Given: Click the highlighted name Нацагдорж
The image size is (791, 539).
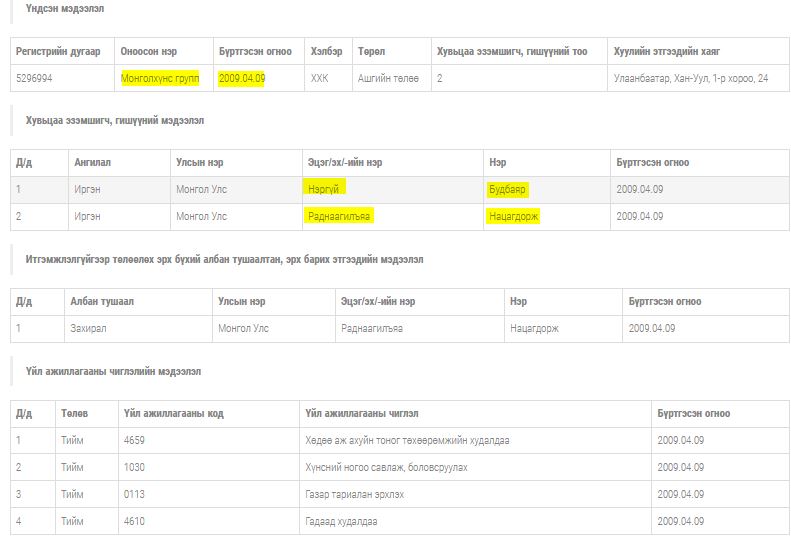Looking at the screenshot, I should coord(514,216).
